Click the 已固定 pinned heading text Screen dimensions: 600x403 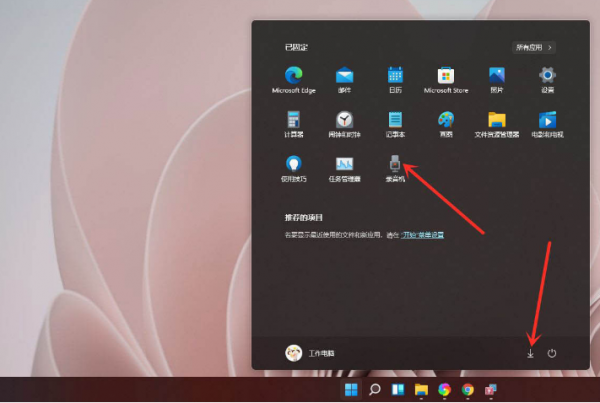296,47
